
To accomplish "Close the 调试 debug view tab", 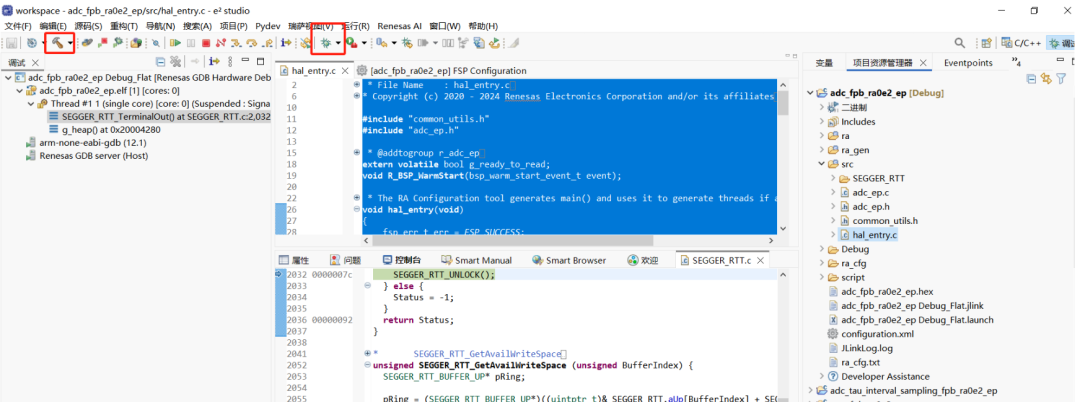I will (36, 63).
